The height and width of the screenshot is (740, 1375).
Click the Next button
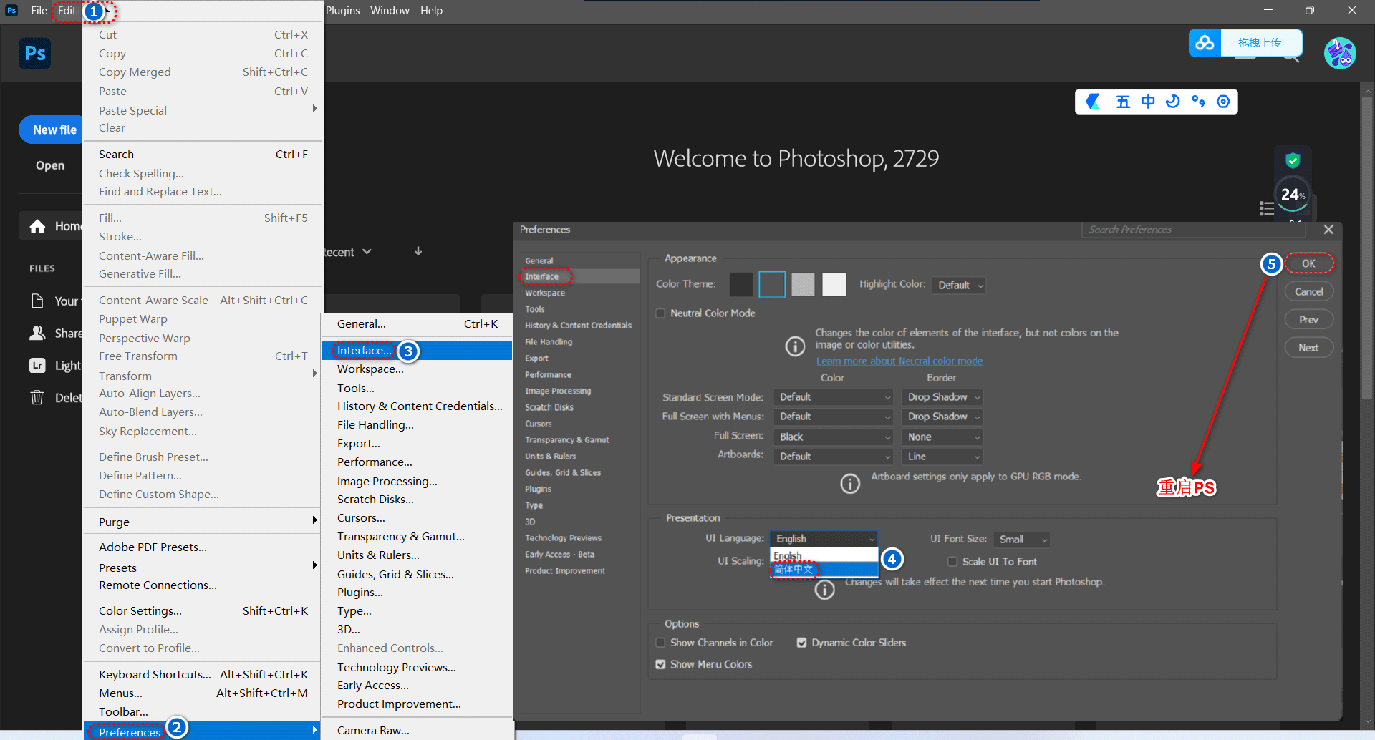[1309, 348]
